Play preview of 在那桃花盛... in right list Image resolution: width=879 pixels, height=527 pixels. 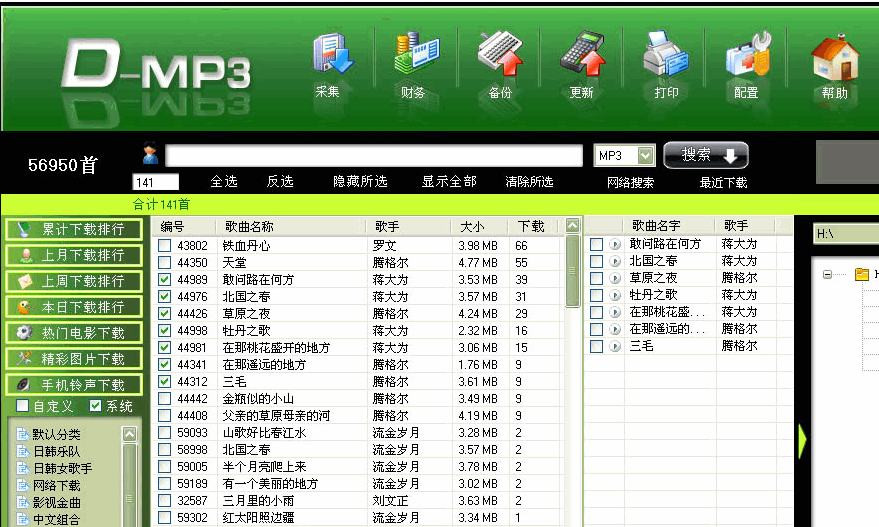click(x=615, y=312)
